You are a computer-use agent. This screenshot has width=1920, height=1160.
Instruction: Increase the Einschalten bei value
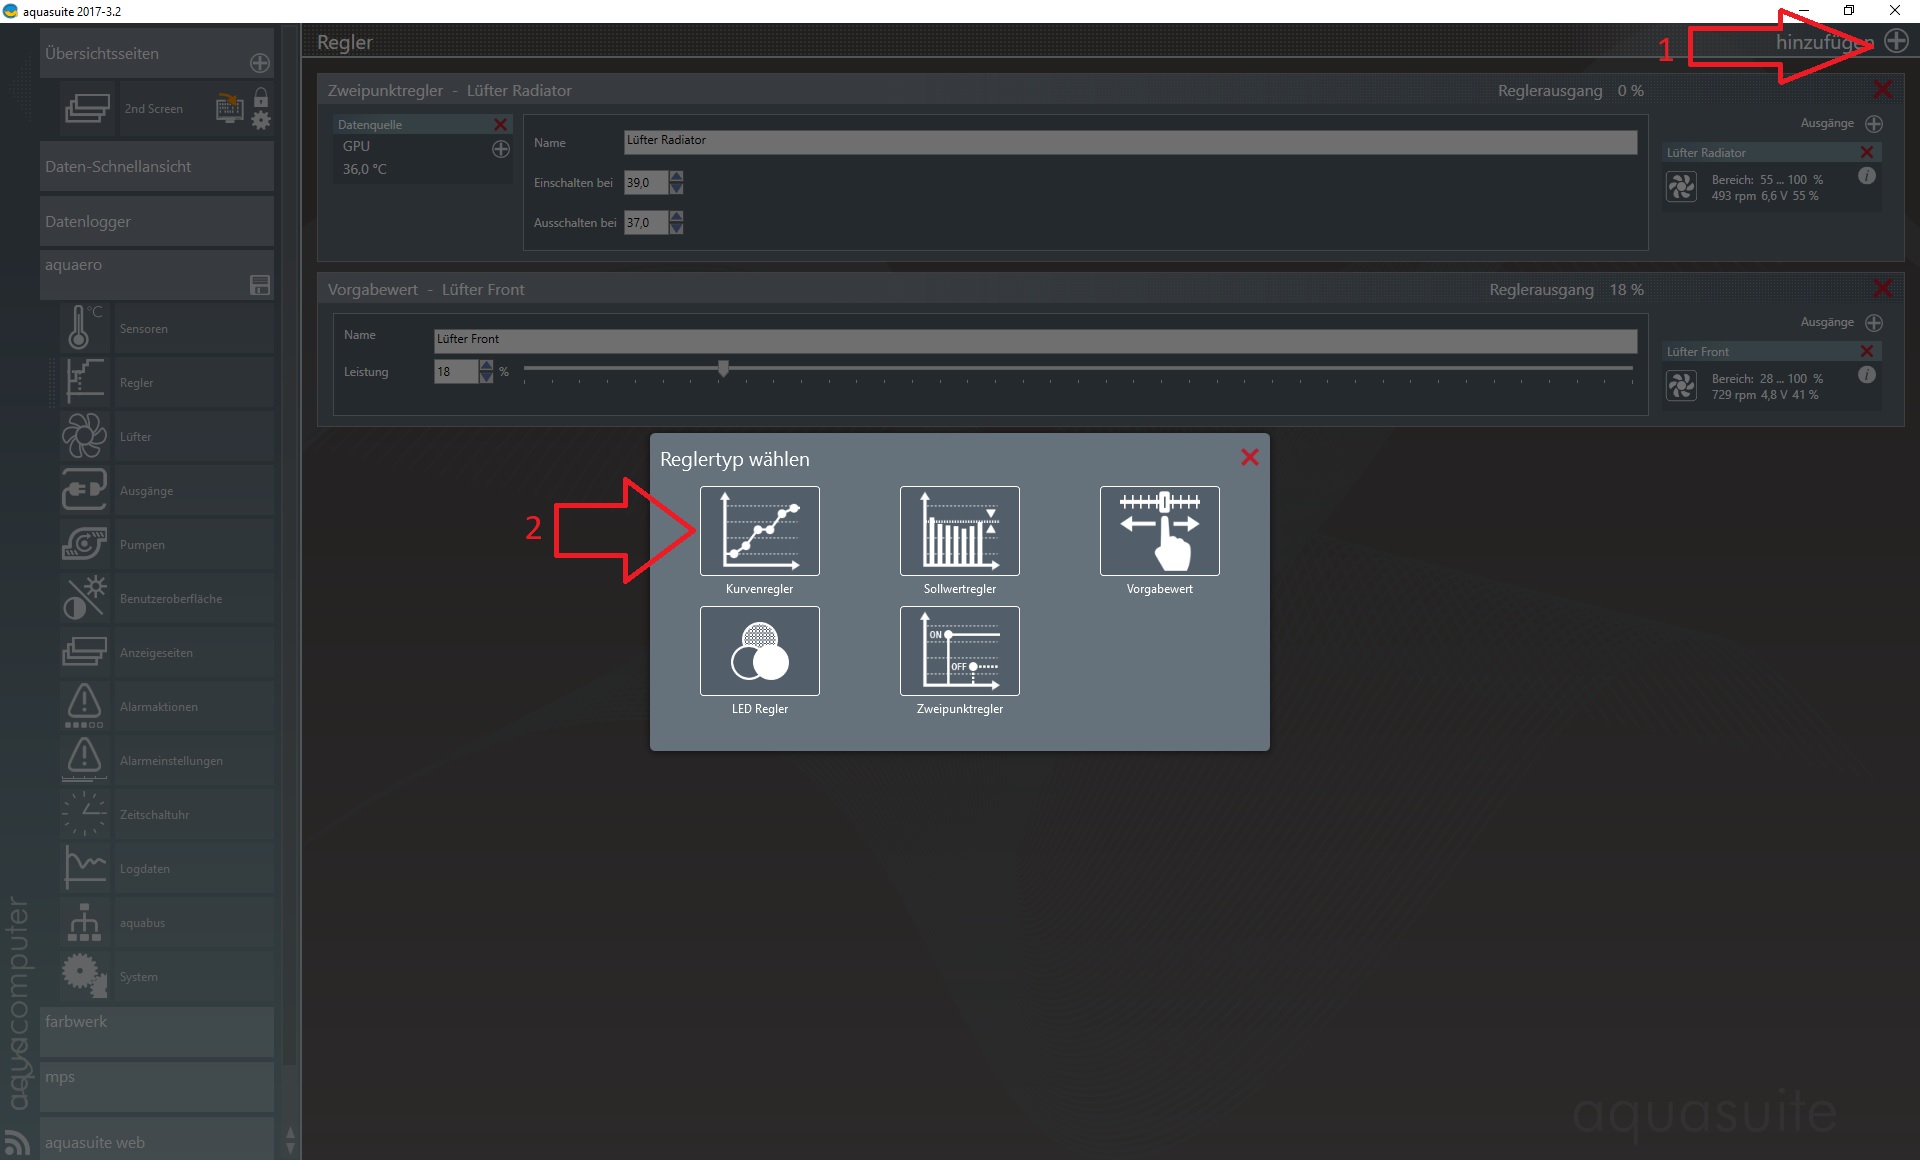[x=677, y=177]
